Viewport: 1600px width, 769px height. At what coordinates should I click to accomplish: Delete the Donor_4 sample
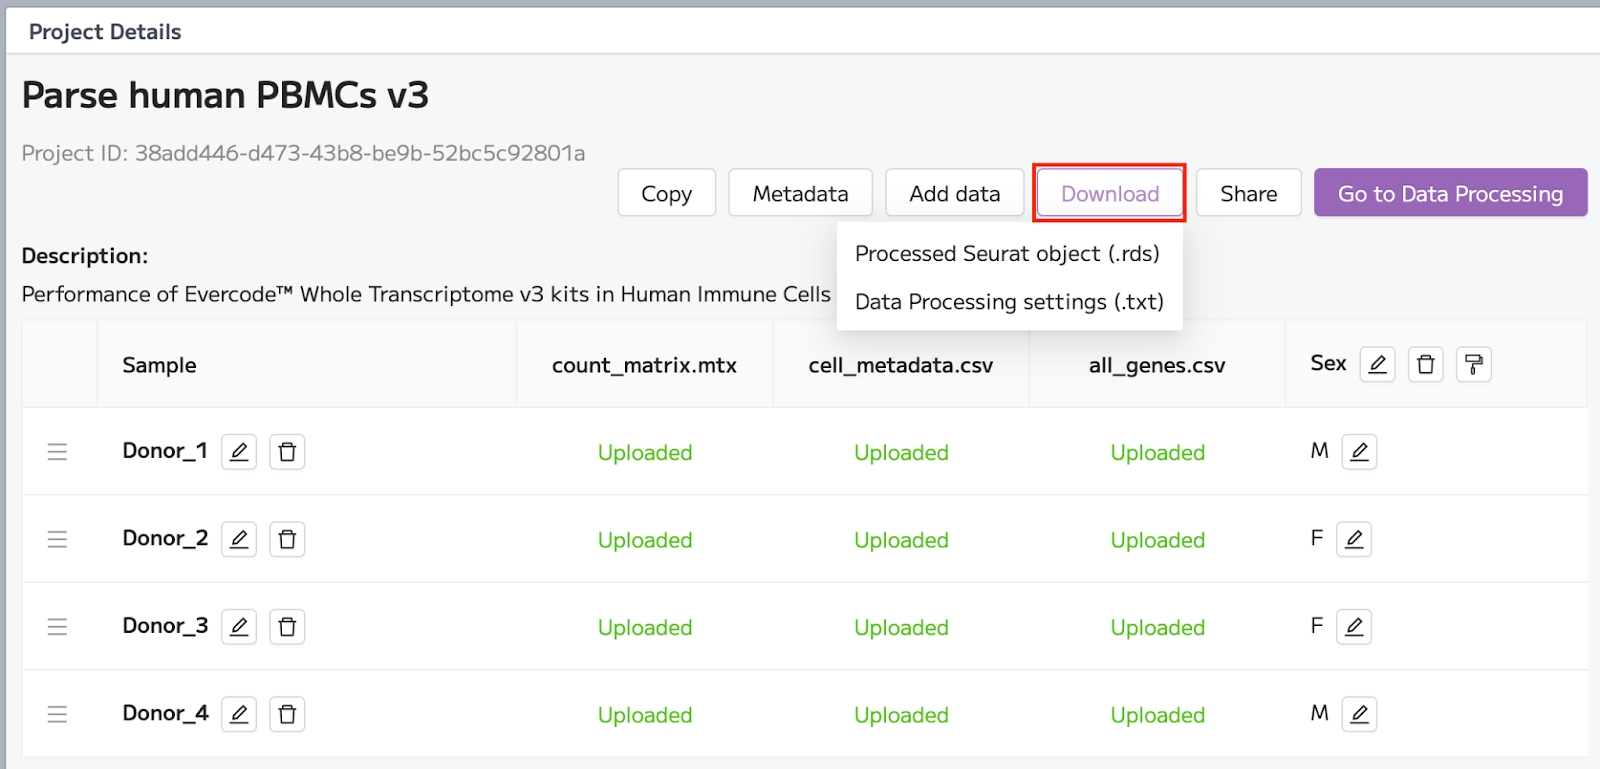coord(287,714)
